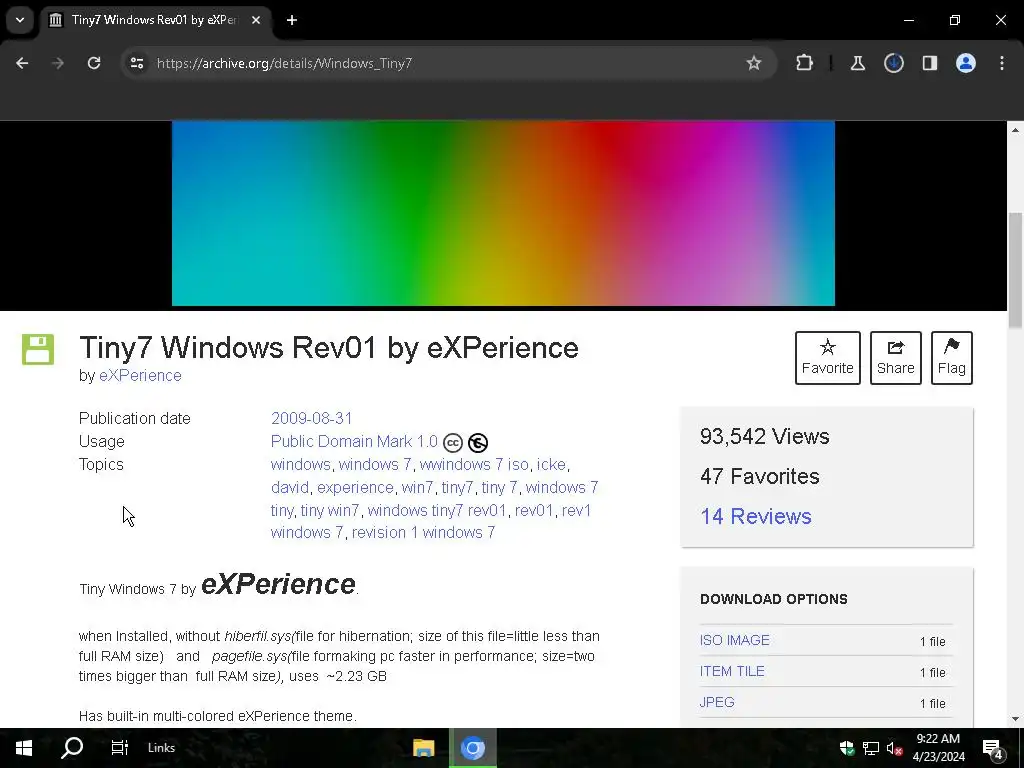1024x768 pixels.
Task: Go back to the previous page
Action: 22,63
